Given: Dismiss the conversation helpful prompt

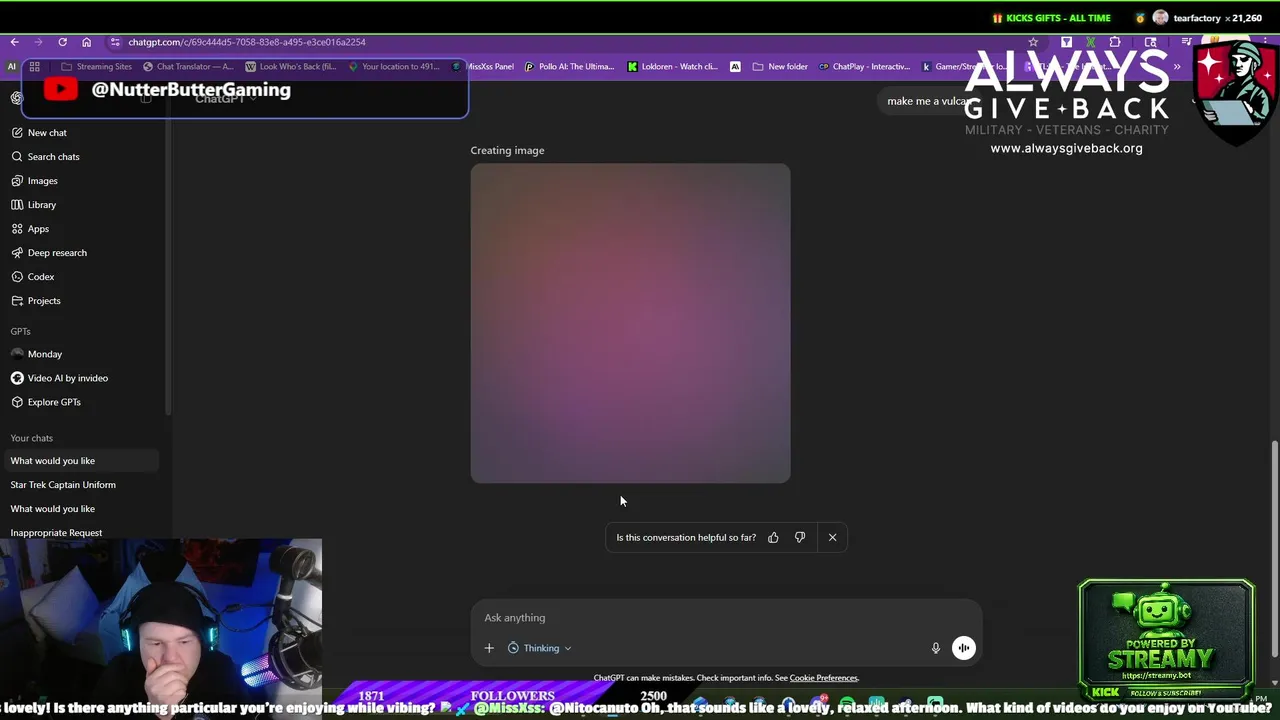Looking at the screenshot, I should (x=832, y=538).
